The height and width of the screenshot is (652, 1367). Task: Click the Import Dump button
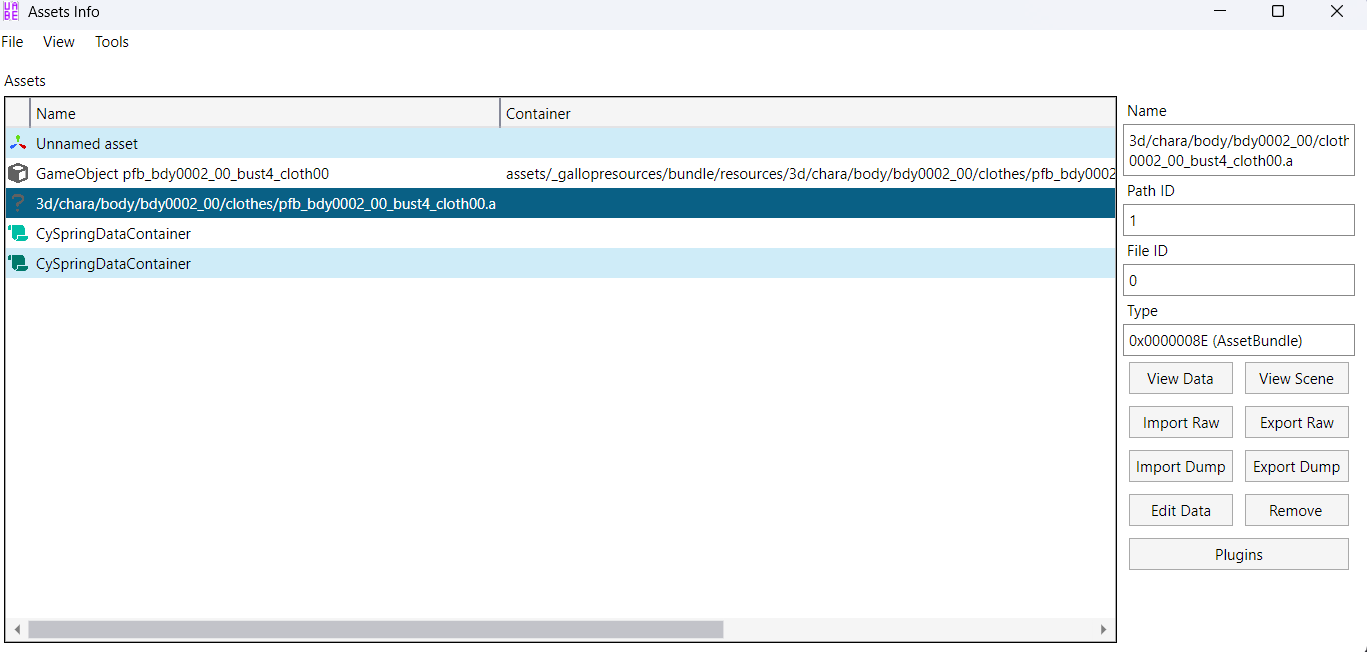click(1180, 466)
